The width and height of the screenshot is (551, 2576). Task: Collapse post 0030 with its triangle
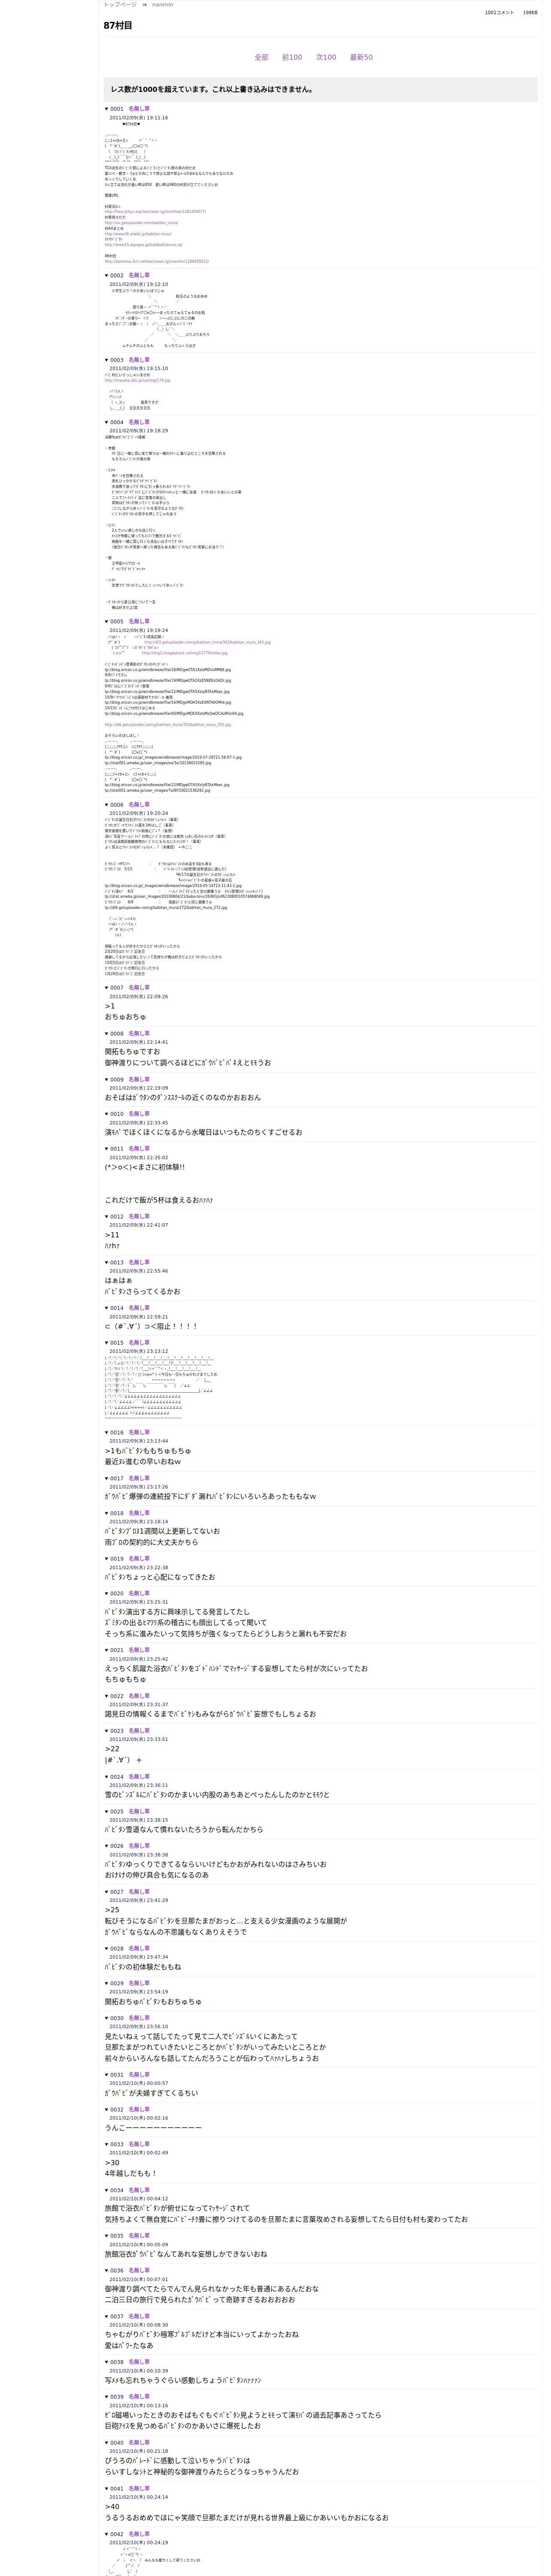(x=107, y=2018)
